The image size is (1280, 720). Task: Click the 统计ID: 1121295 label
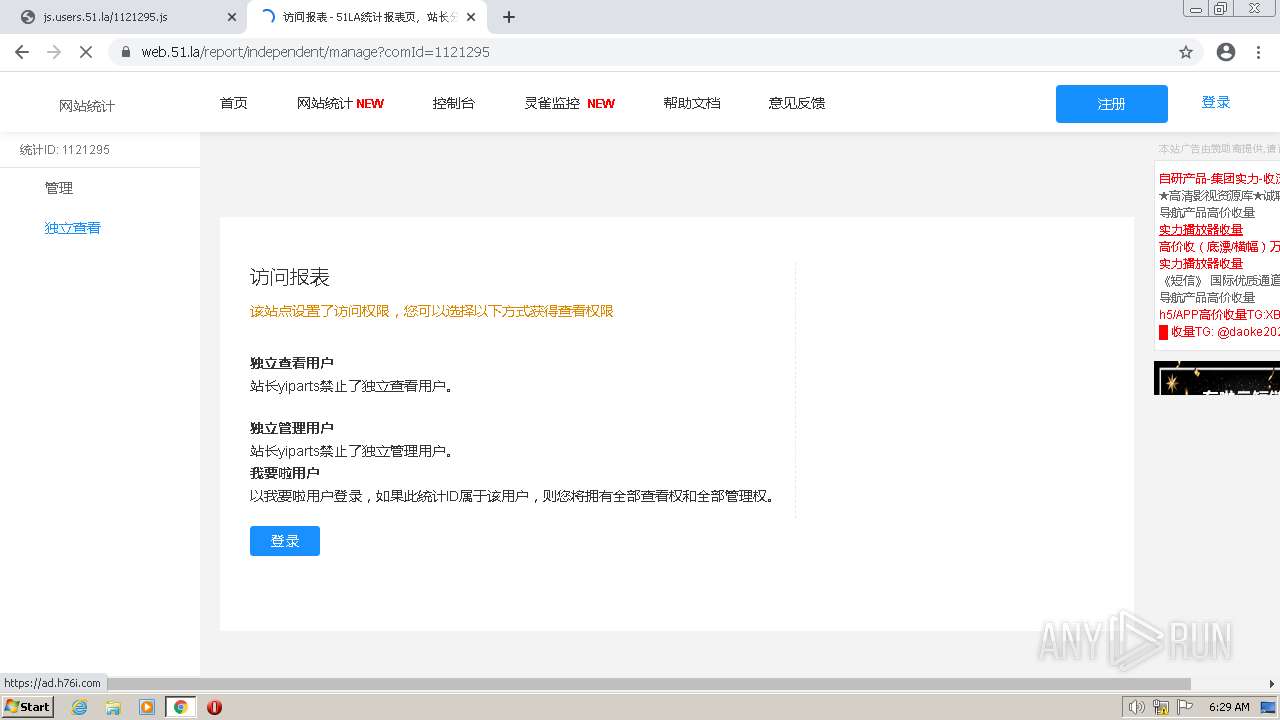click(x=65, y=150)
